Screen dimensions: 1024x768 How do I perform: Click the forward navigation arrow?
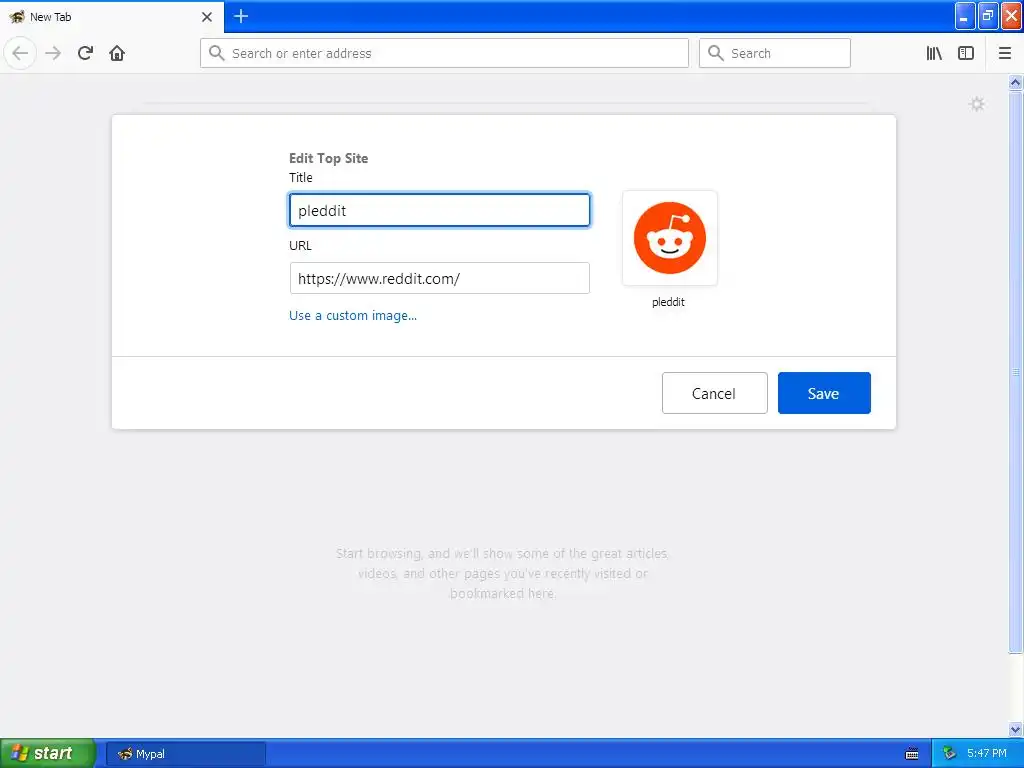click(x=53, y=53)
